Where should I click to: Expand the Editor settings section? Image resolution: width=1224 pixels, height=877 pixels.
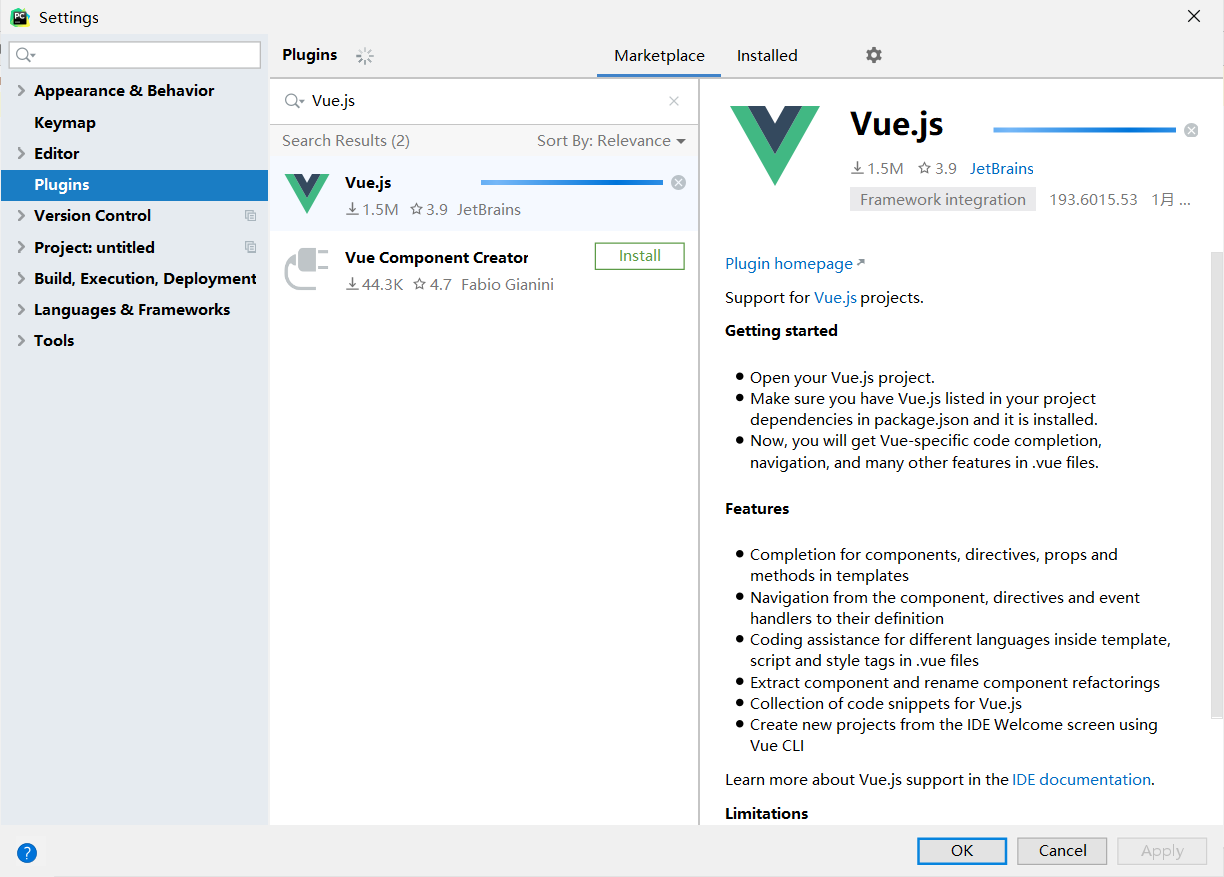pyautogui.click(x=21, y=153)
